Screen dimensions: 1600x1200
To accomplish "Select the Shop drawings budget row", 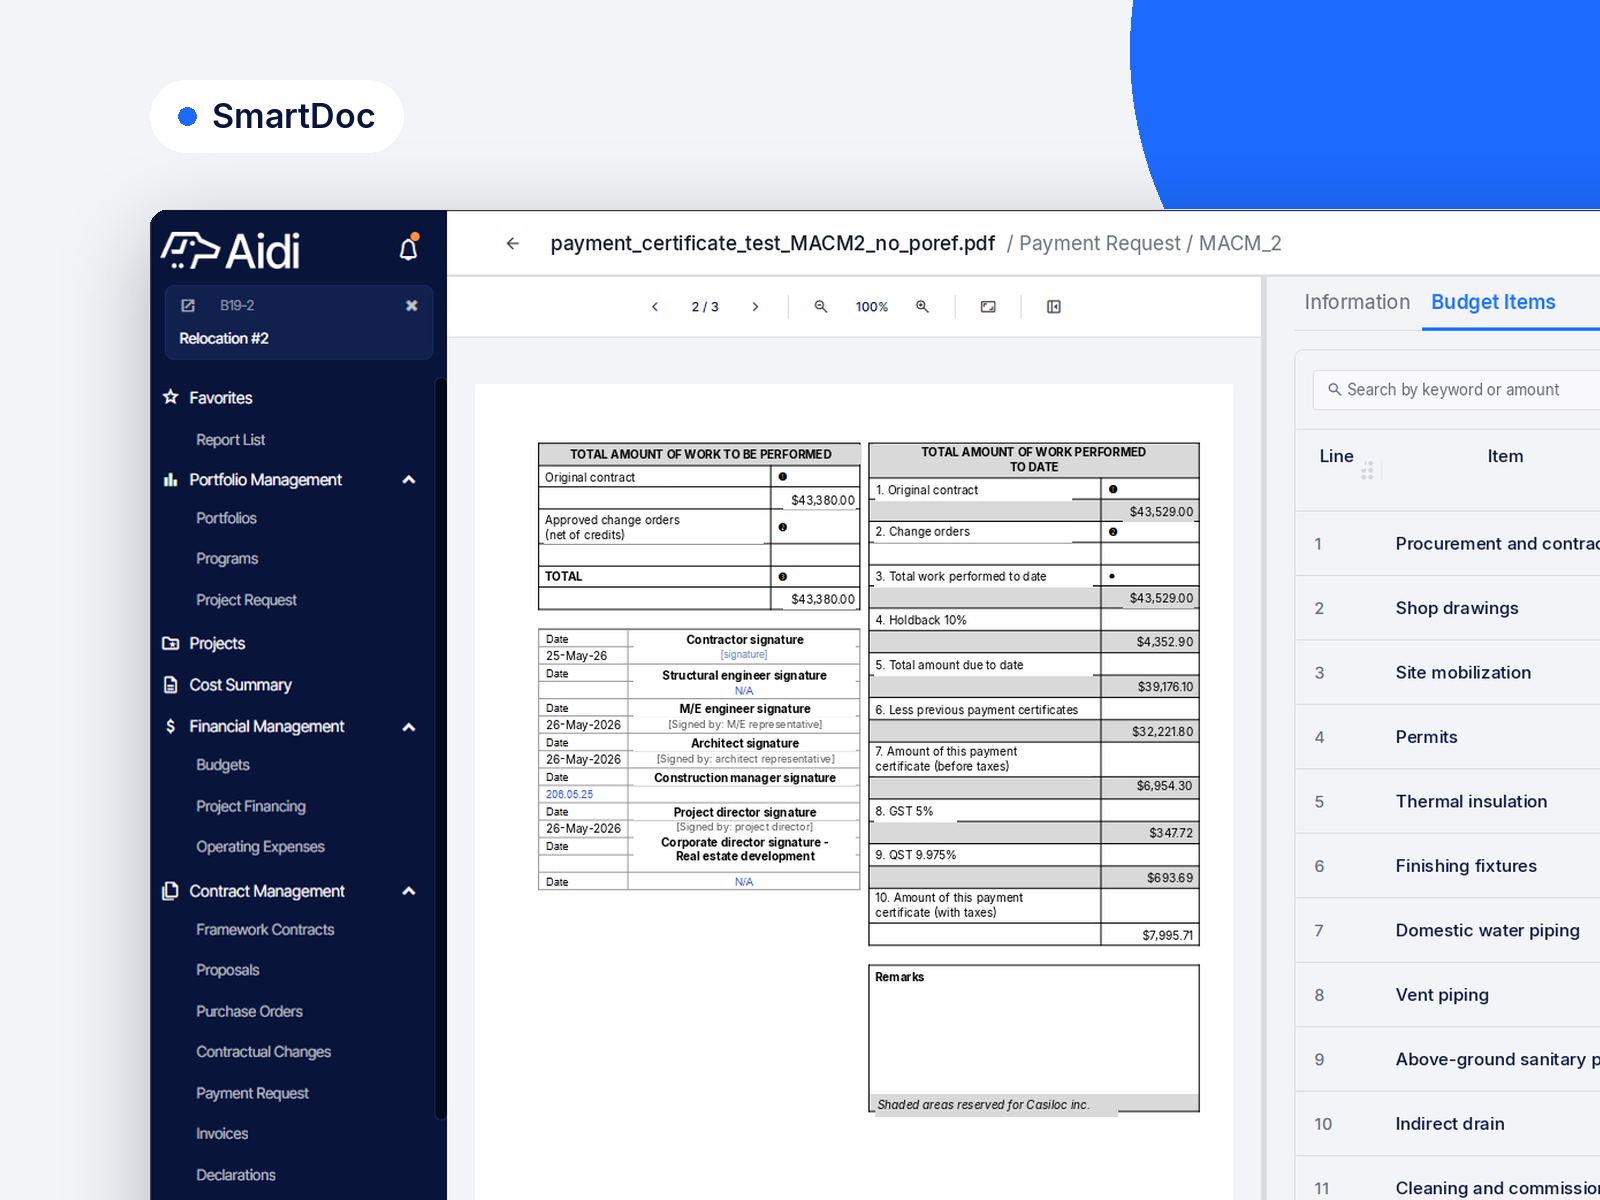I will click(1448, 608).
